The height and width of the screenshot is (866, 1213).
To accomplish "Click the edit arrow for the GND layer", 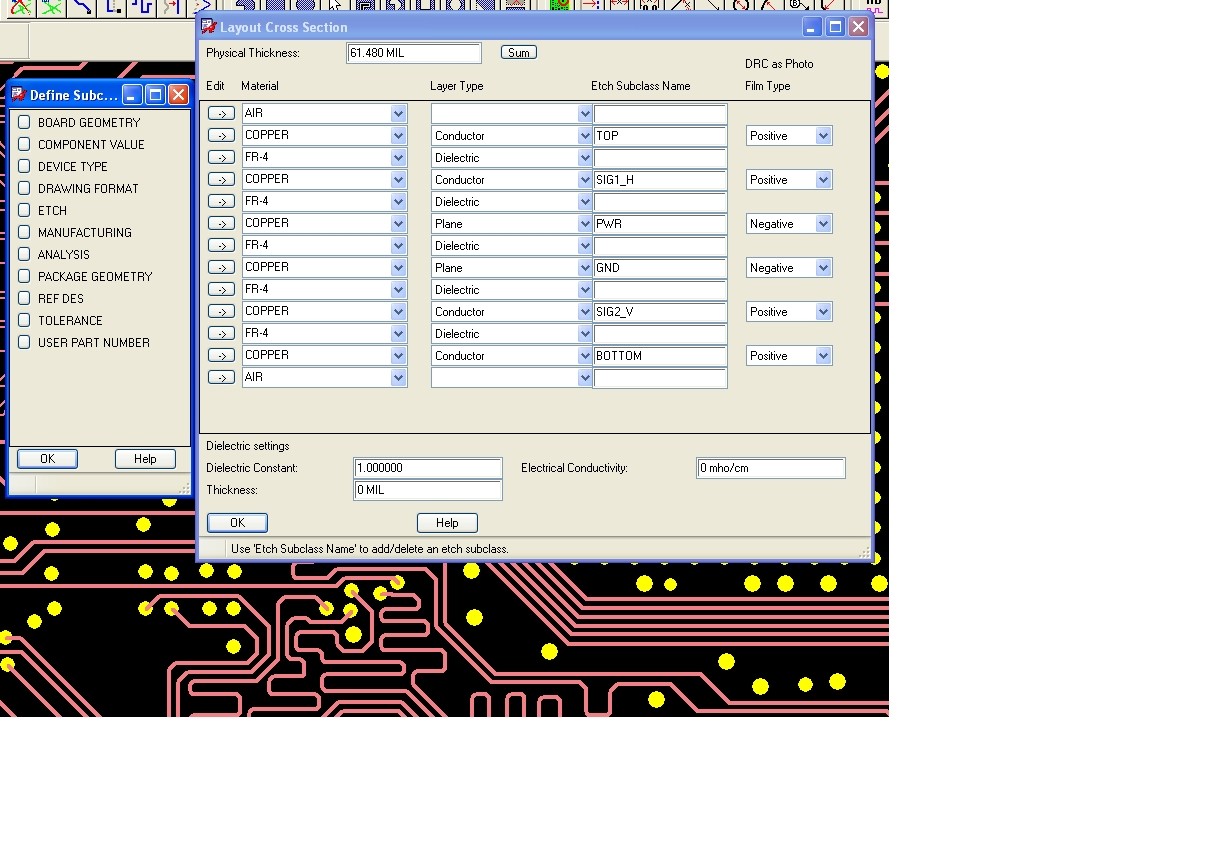I will [x=221, y=268].
